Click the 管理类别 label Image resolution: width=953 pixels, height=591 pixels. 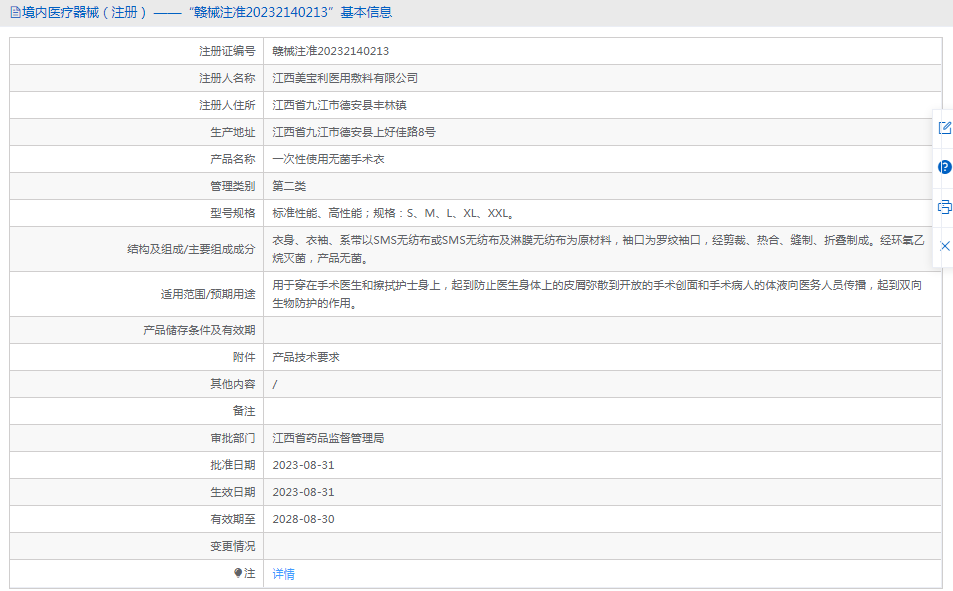click(233, 186)
